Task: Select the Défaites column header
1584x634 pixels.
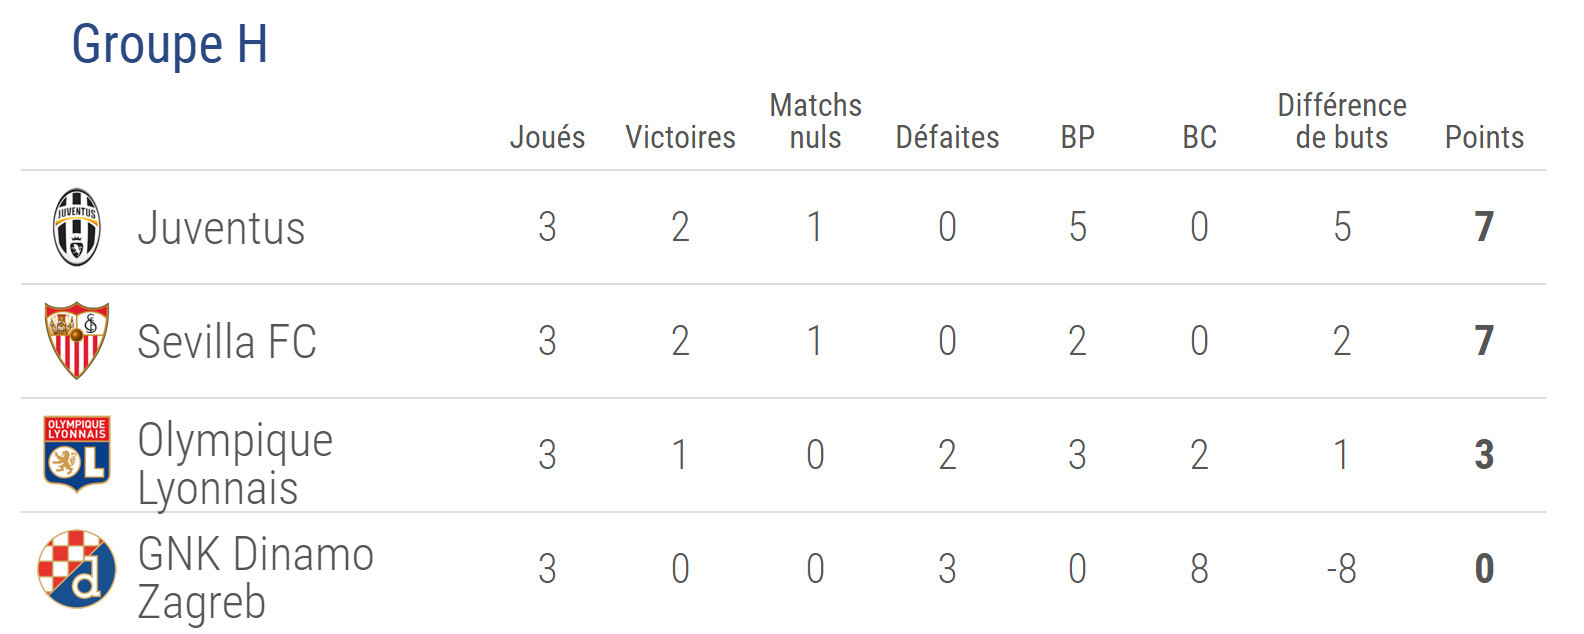Action: tap(947, 137)
